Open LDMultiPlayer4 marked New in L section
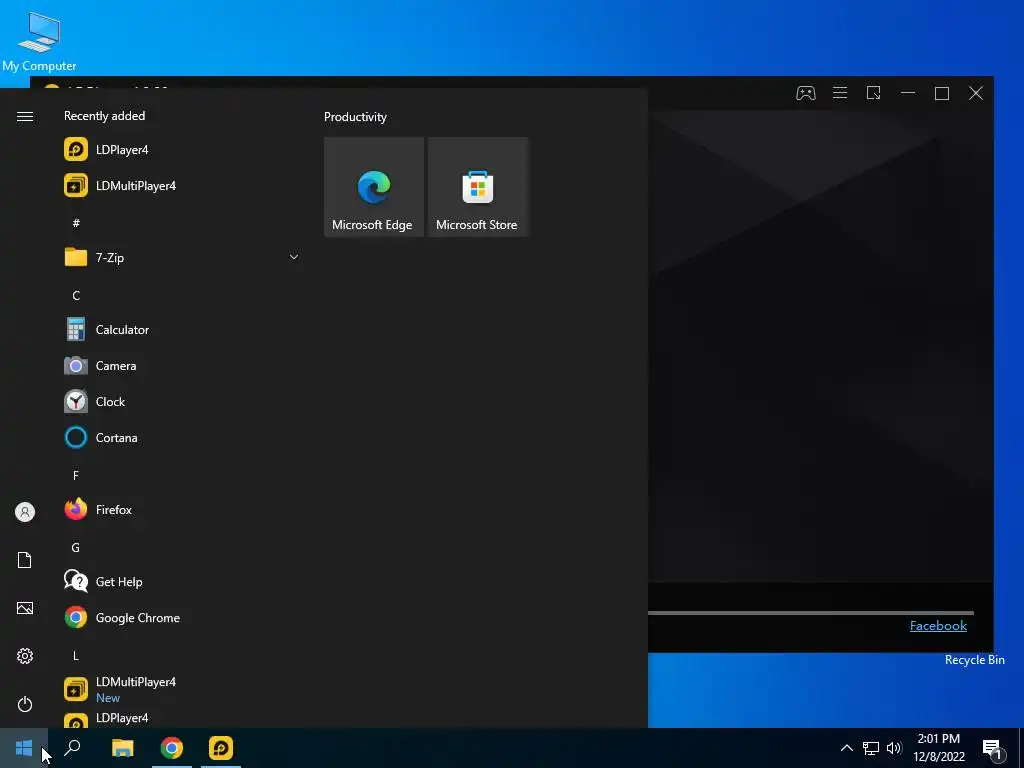This screenshot has height=768, width=1024. point(181,689)
